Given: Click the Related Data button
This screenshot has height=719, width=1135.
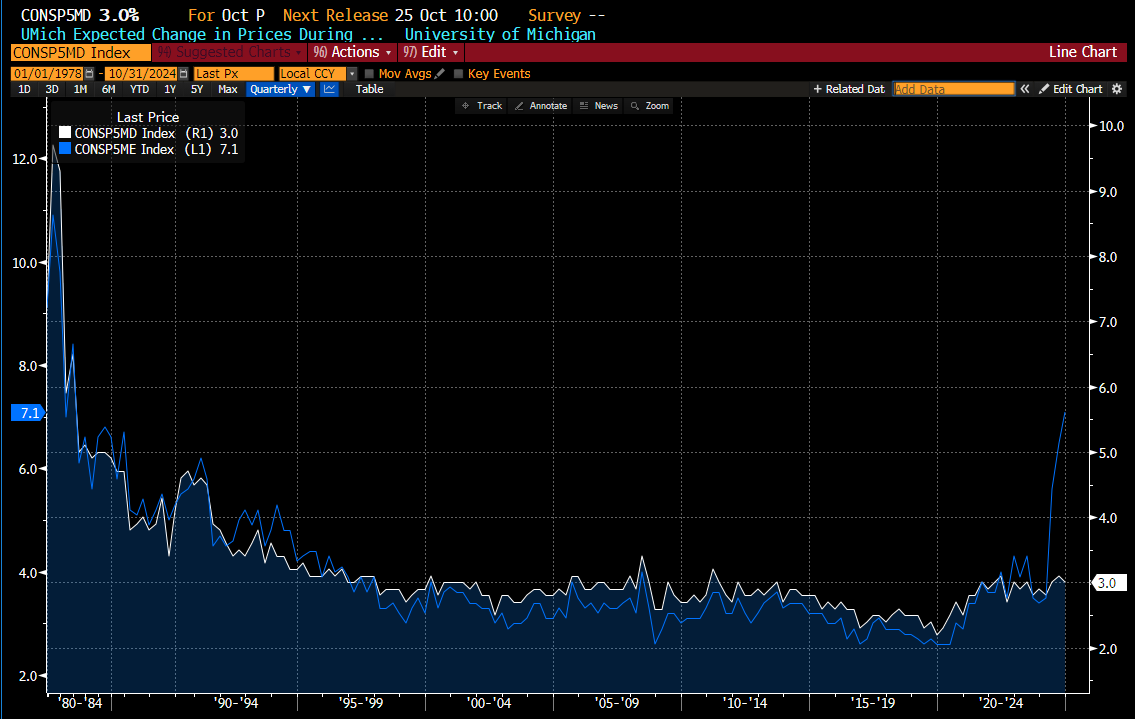Looking at the screenshot, I should point(849,89).
